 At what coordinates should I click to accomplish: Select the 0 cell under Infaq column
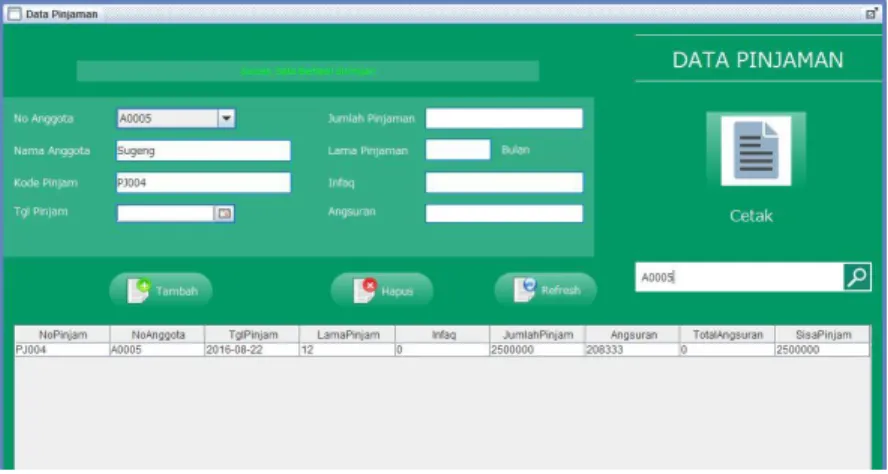443,350
